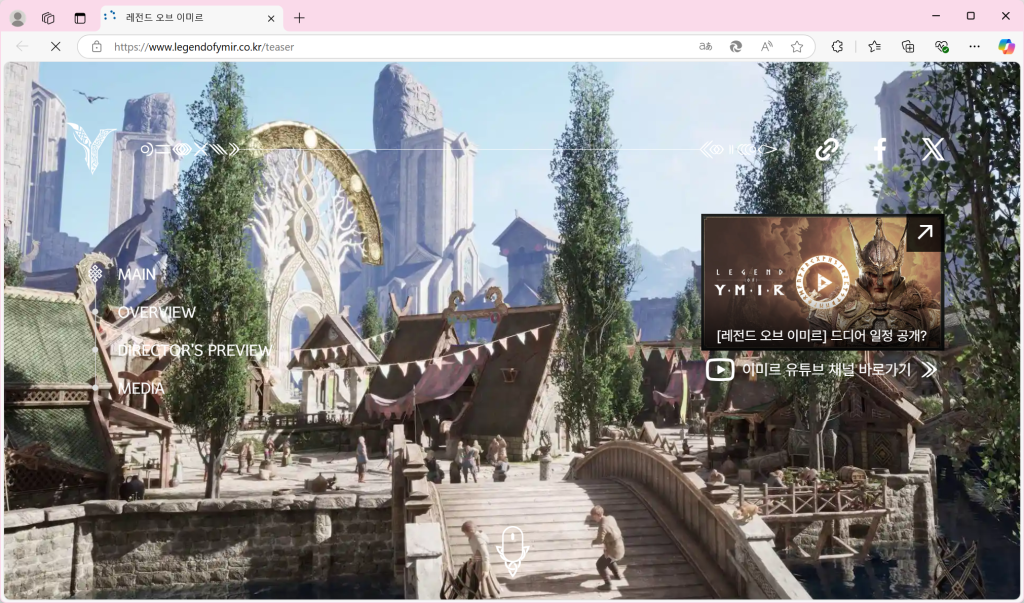1024x603 pixels.
Task: Play the Legend of Ymir video thumbnail
Action: [823, 282]
